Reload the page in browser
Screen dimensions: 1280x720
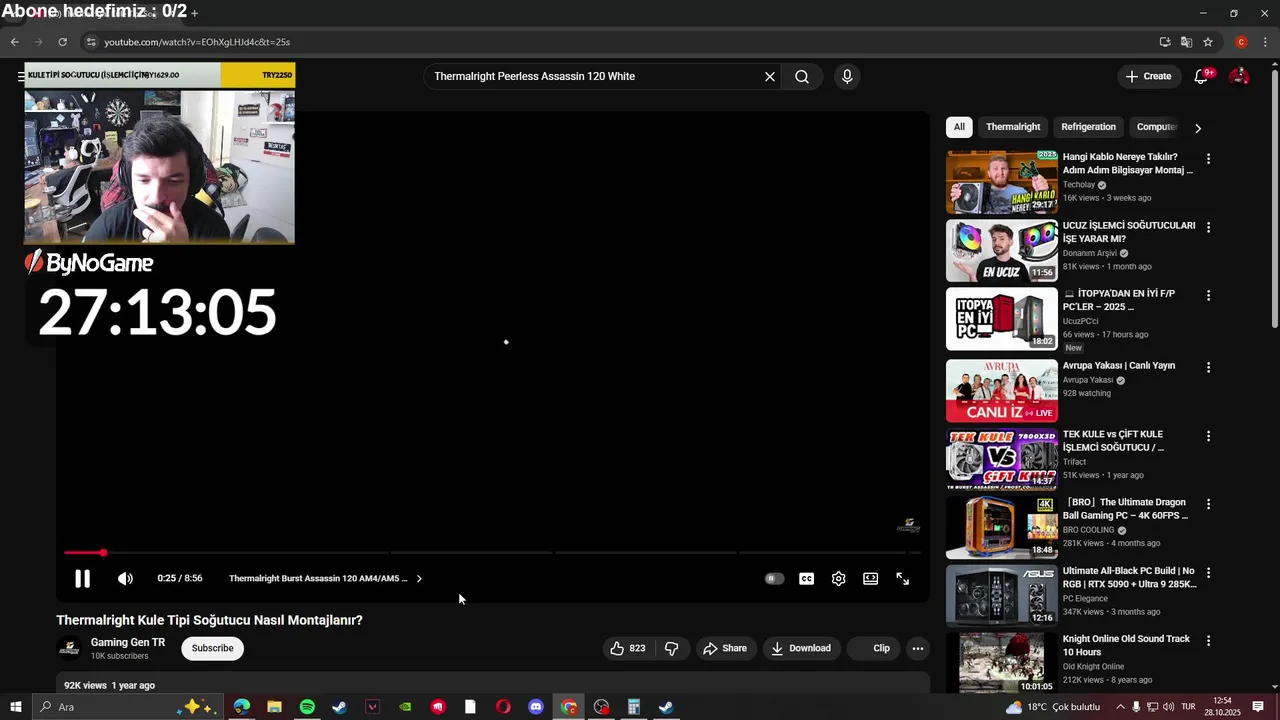pos(62,42)
